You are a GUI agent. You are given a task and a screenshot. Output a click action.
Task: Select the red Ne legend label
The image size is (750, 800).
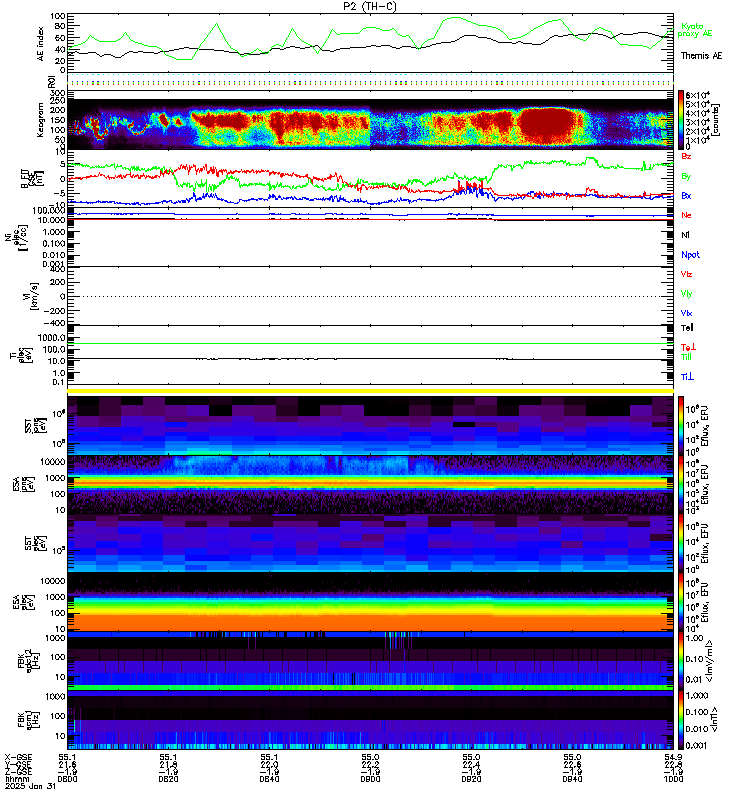tap(686, 215)
